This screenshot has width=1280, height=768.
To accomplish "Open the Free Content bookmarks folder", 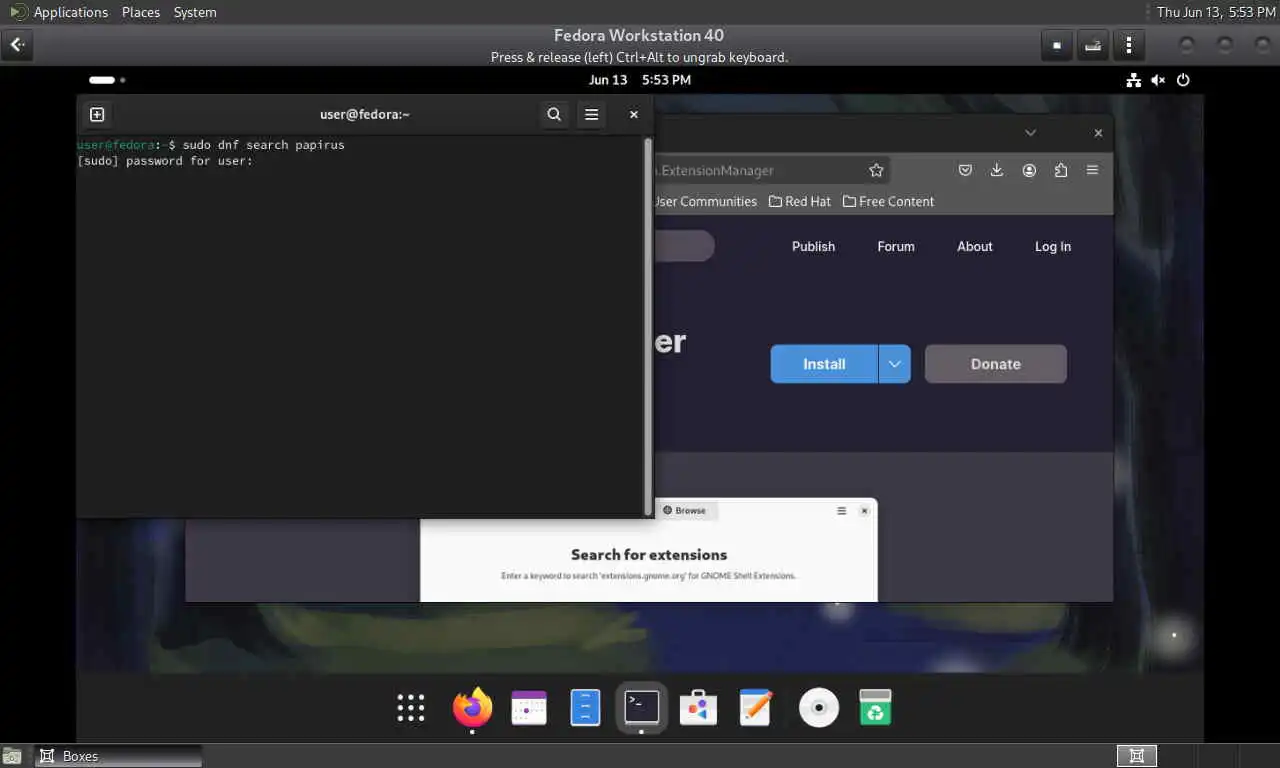I will (888, 201).
